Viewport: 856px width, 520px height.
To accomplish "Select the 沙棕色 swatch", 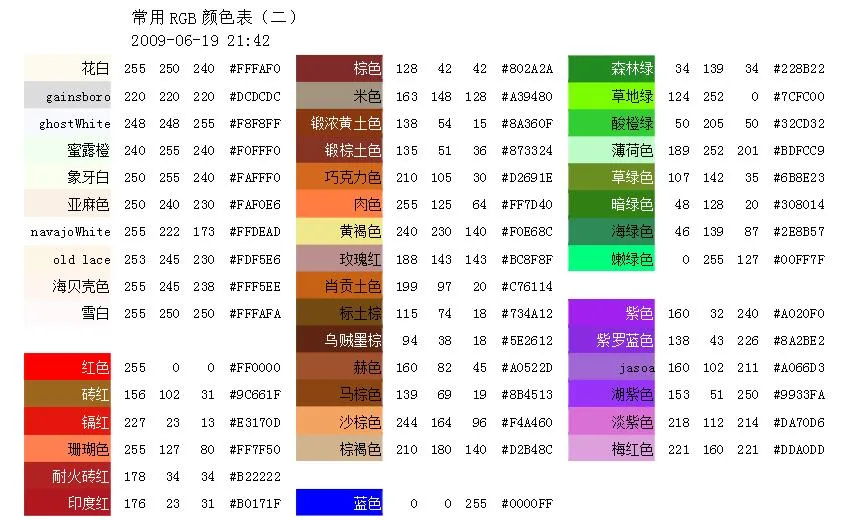I will [x=339, y=421].
